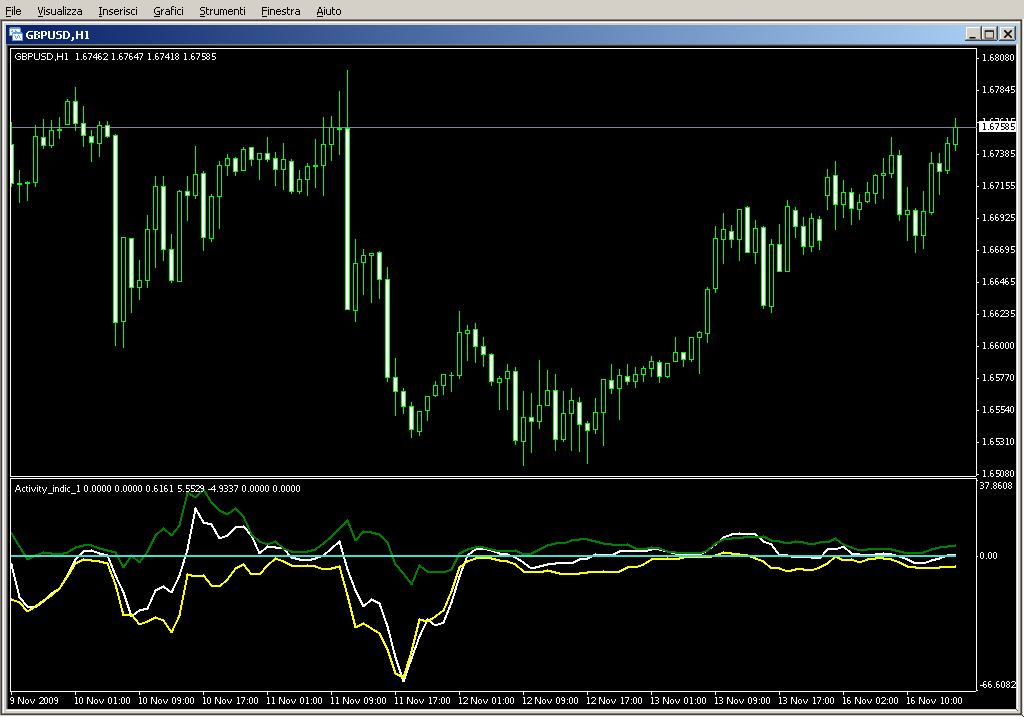Click the 16 Nov 10:00 time label
Screen dimensions: 1024x717
[x=934, y=701]
